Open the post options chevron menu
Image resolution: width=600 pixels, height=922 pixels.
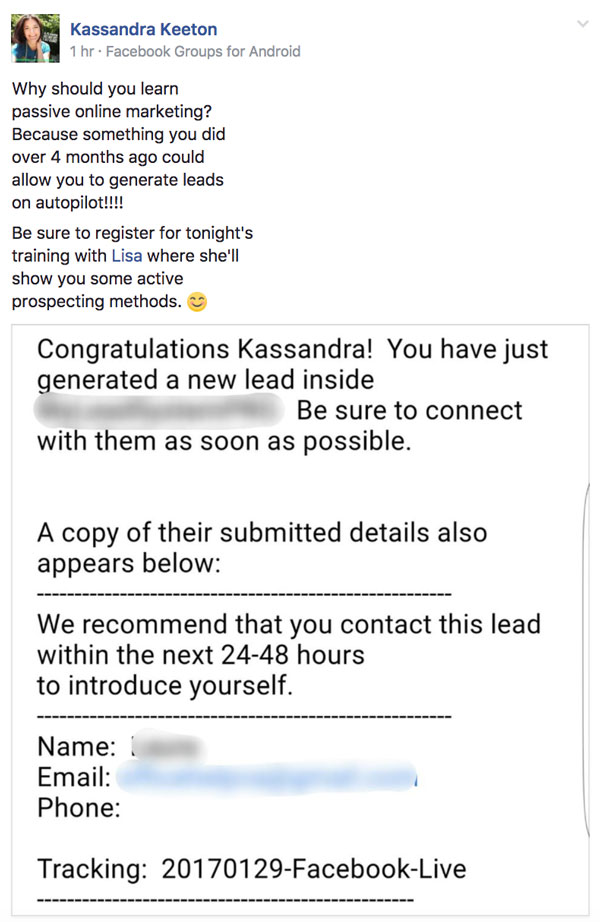pyautogui.click(x=582, y=24)
